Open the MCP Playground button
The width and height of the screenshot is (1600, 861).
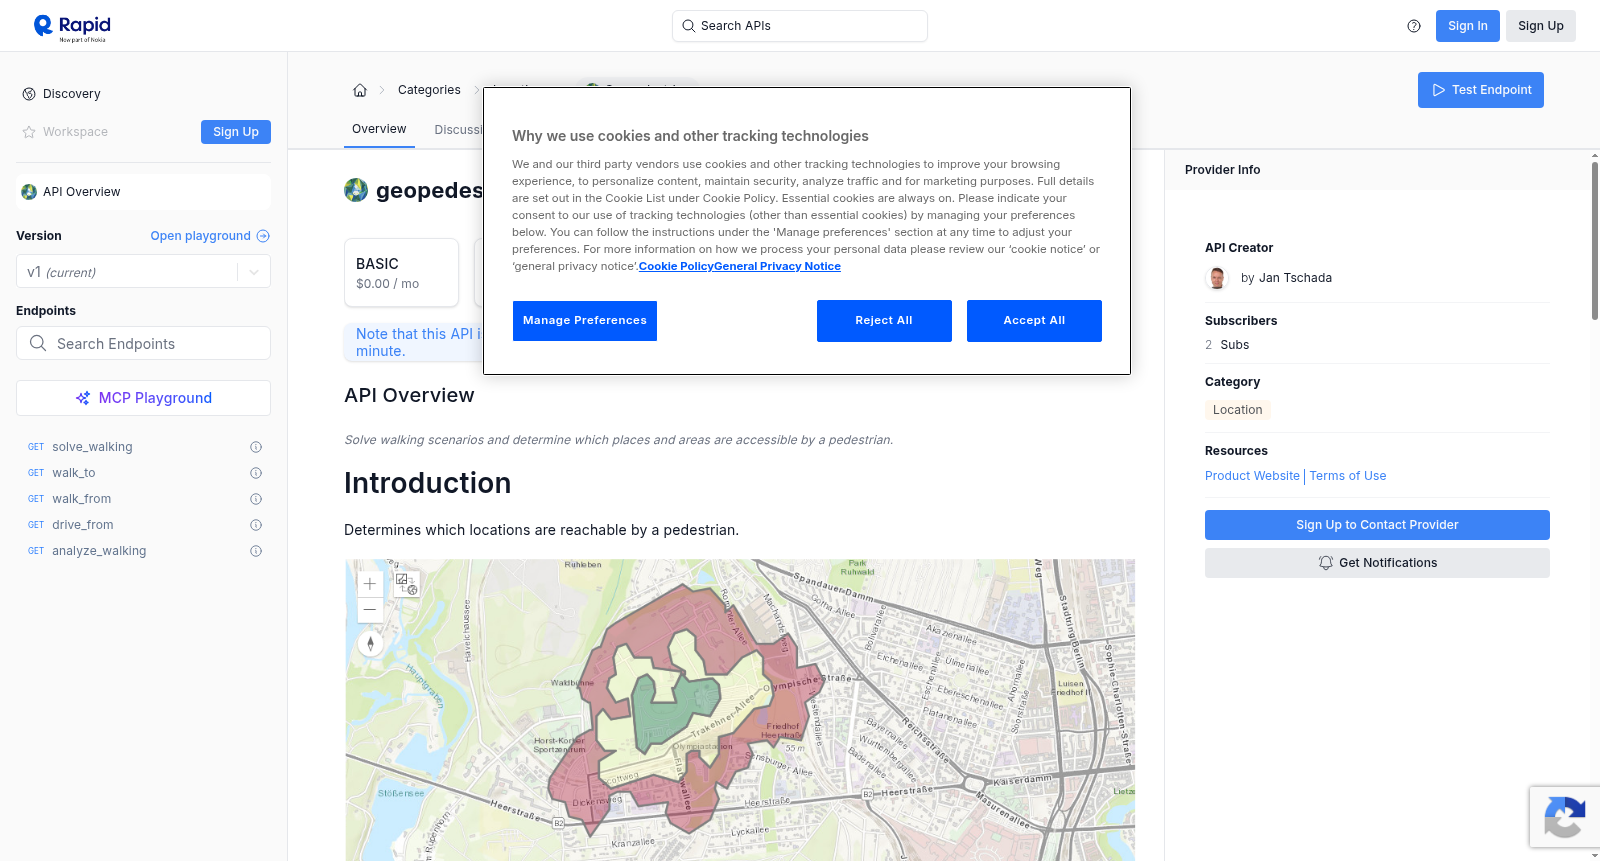pyautogui.click(x=143, y=398)
